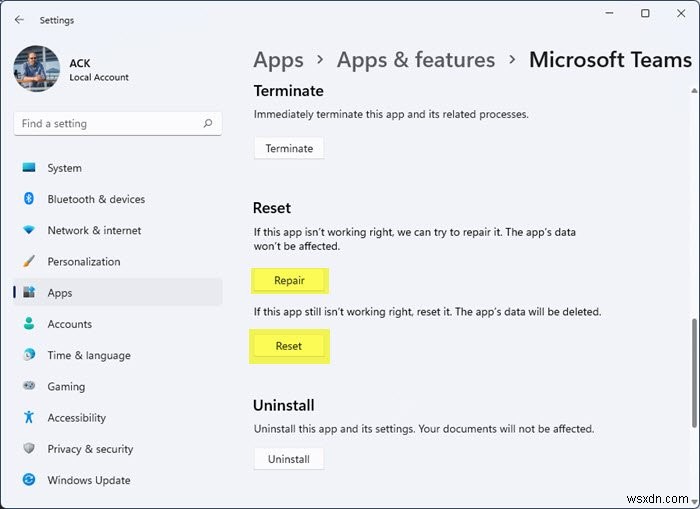Click the back arrow in Settings
Image resolution: width=700 pixels, height=509 pixels.
(x=19, y=20)
